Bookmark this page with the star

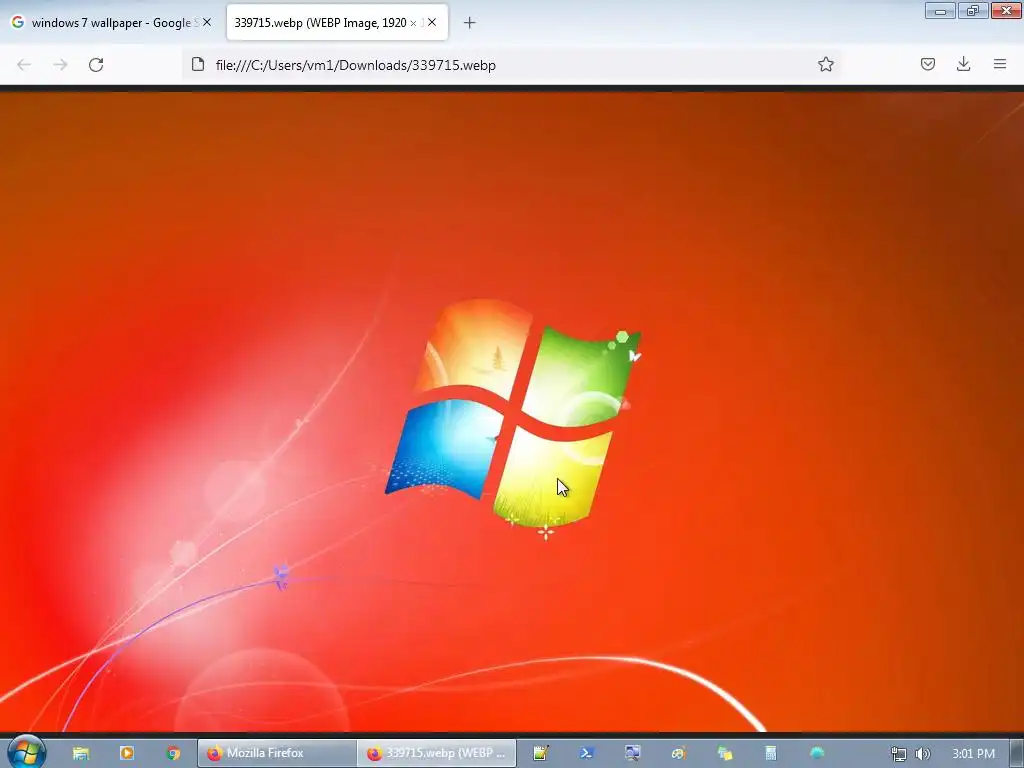pyautogui.click(x=825, y=64)
